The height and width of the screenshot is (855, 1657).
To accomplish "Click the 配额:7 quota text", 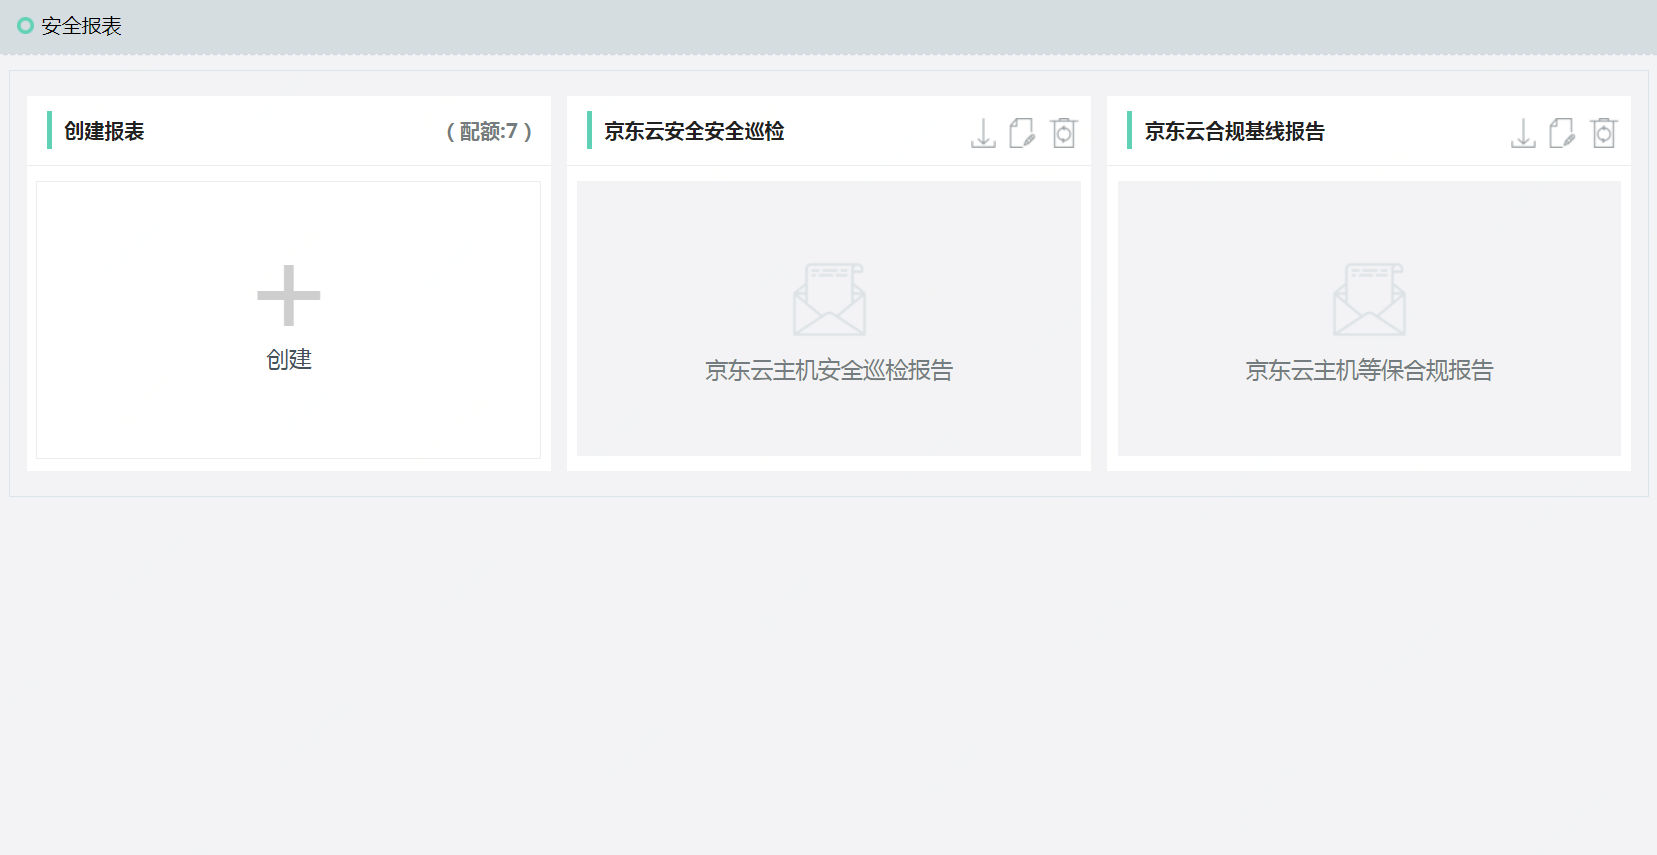I will [x=489, y=131].
